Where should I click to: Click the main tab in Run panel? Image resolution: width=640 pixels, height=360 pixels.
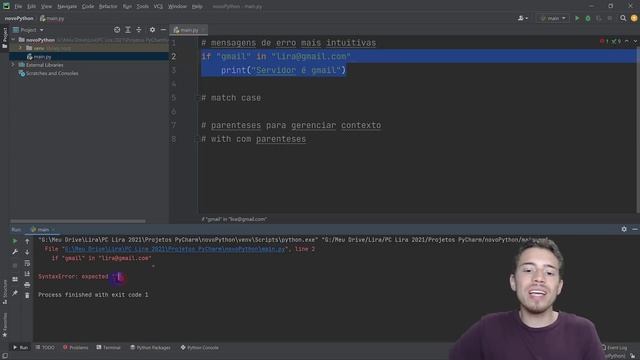pyautogui.click(x=42, y=229)
